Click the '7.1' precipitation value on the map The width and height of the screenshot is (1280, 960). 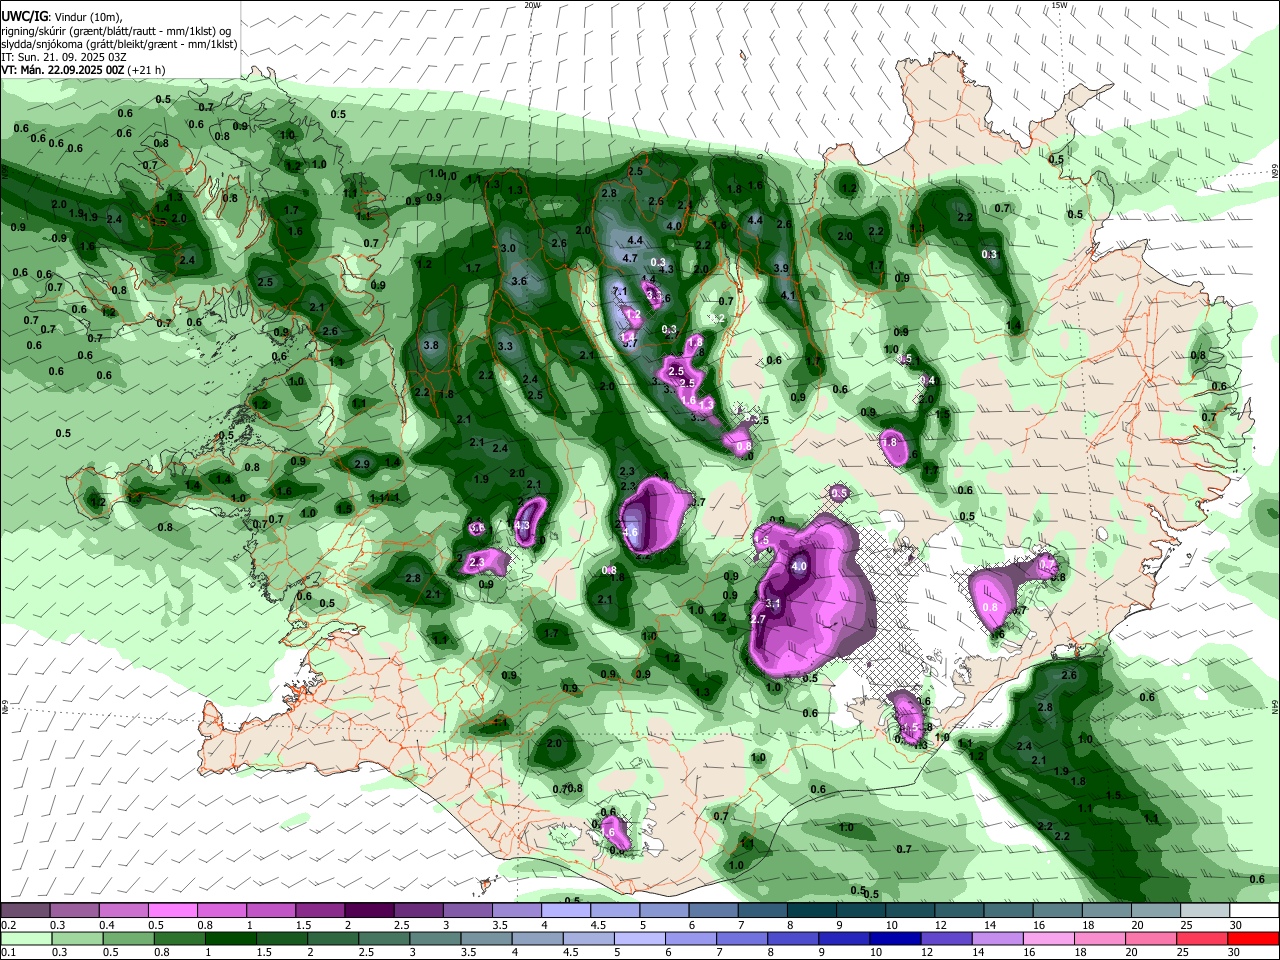pos(619,292)
